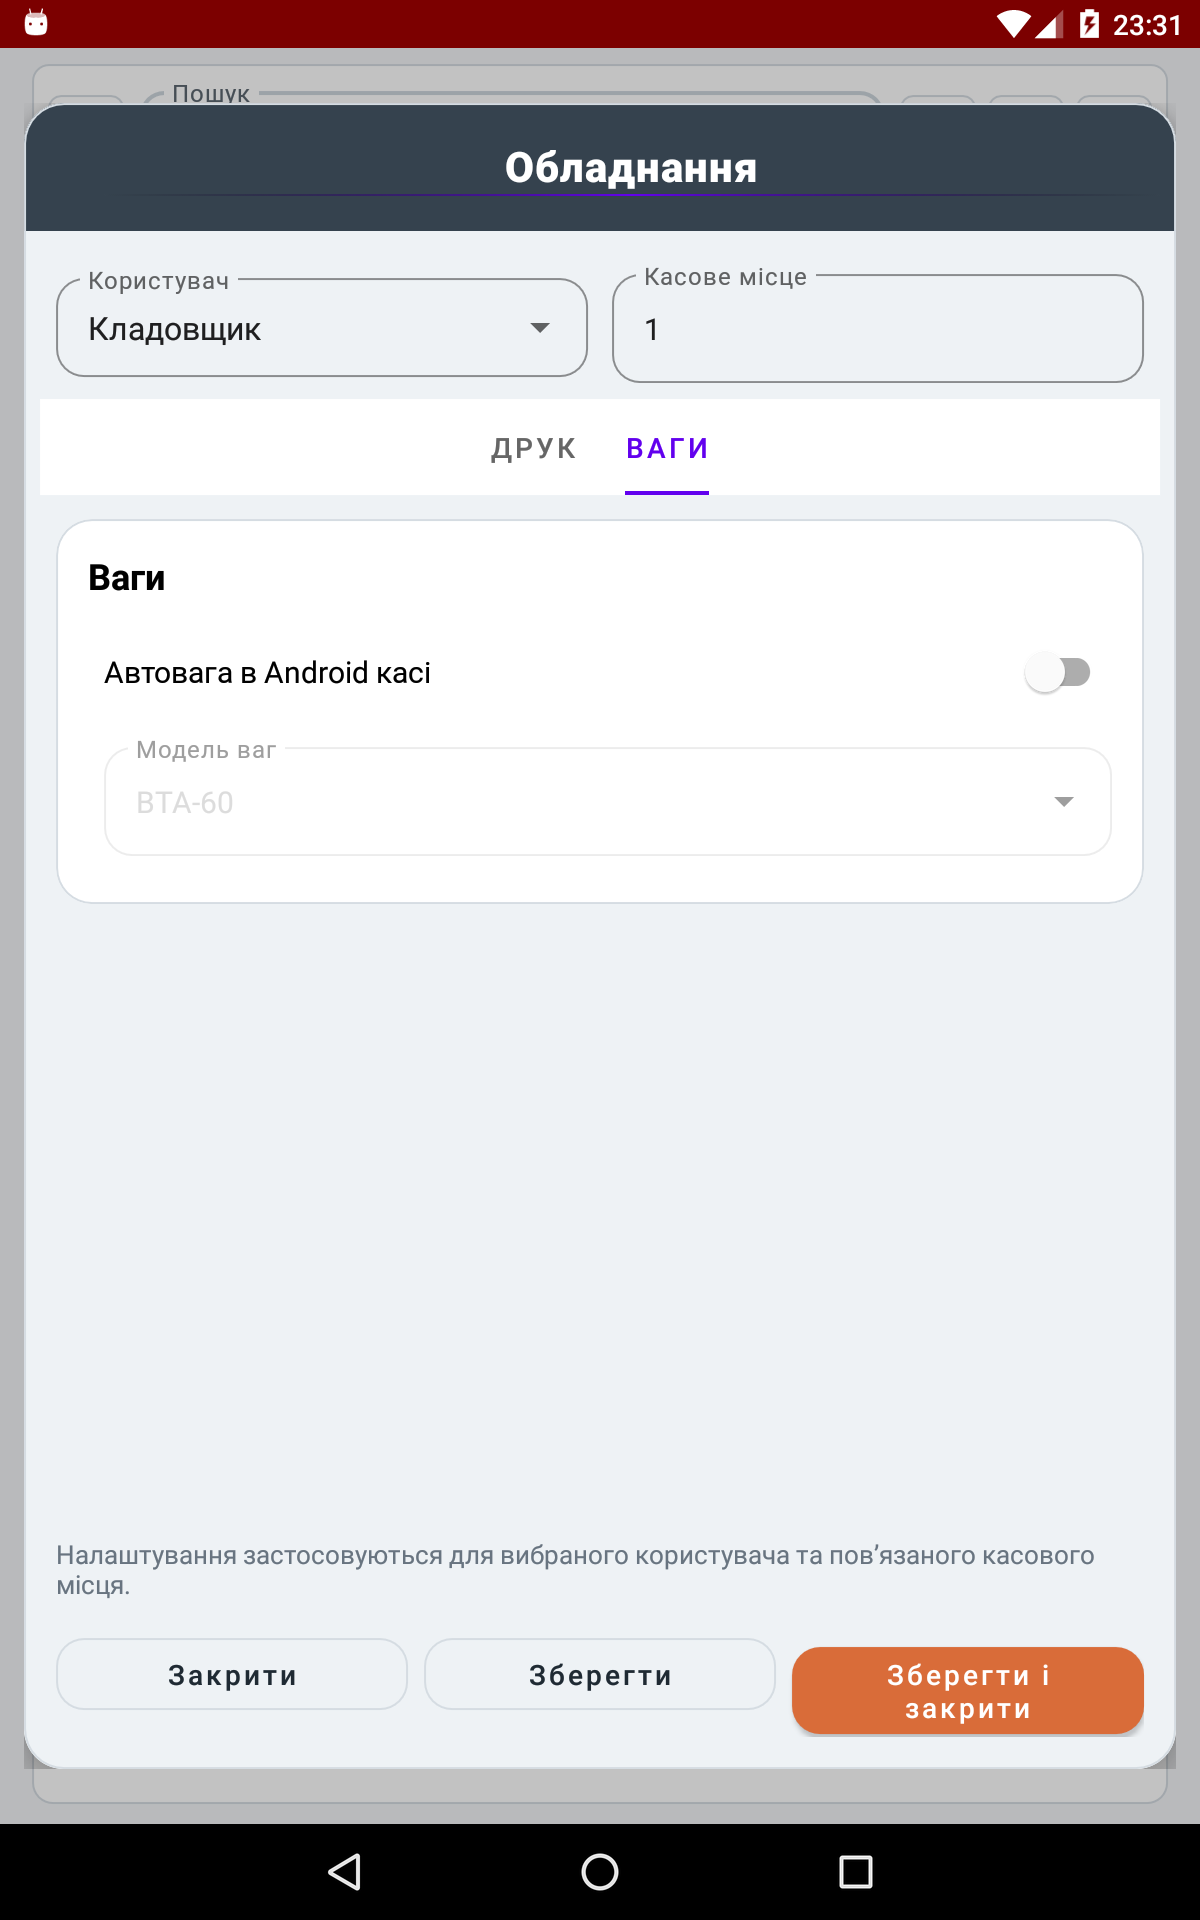Enable the Автовага в Android касі switch
Image resolution: width=1200 pixels, height=1920 pixels.
pyautogui.click(x=1057, y=672)
